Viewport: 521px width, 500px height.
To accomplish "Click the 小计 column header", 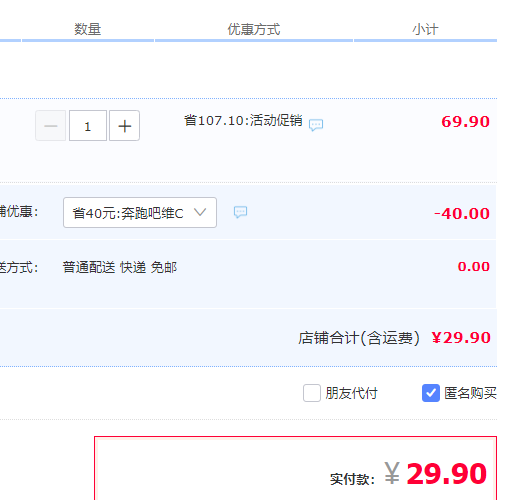I will (425, 29).
